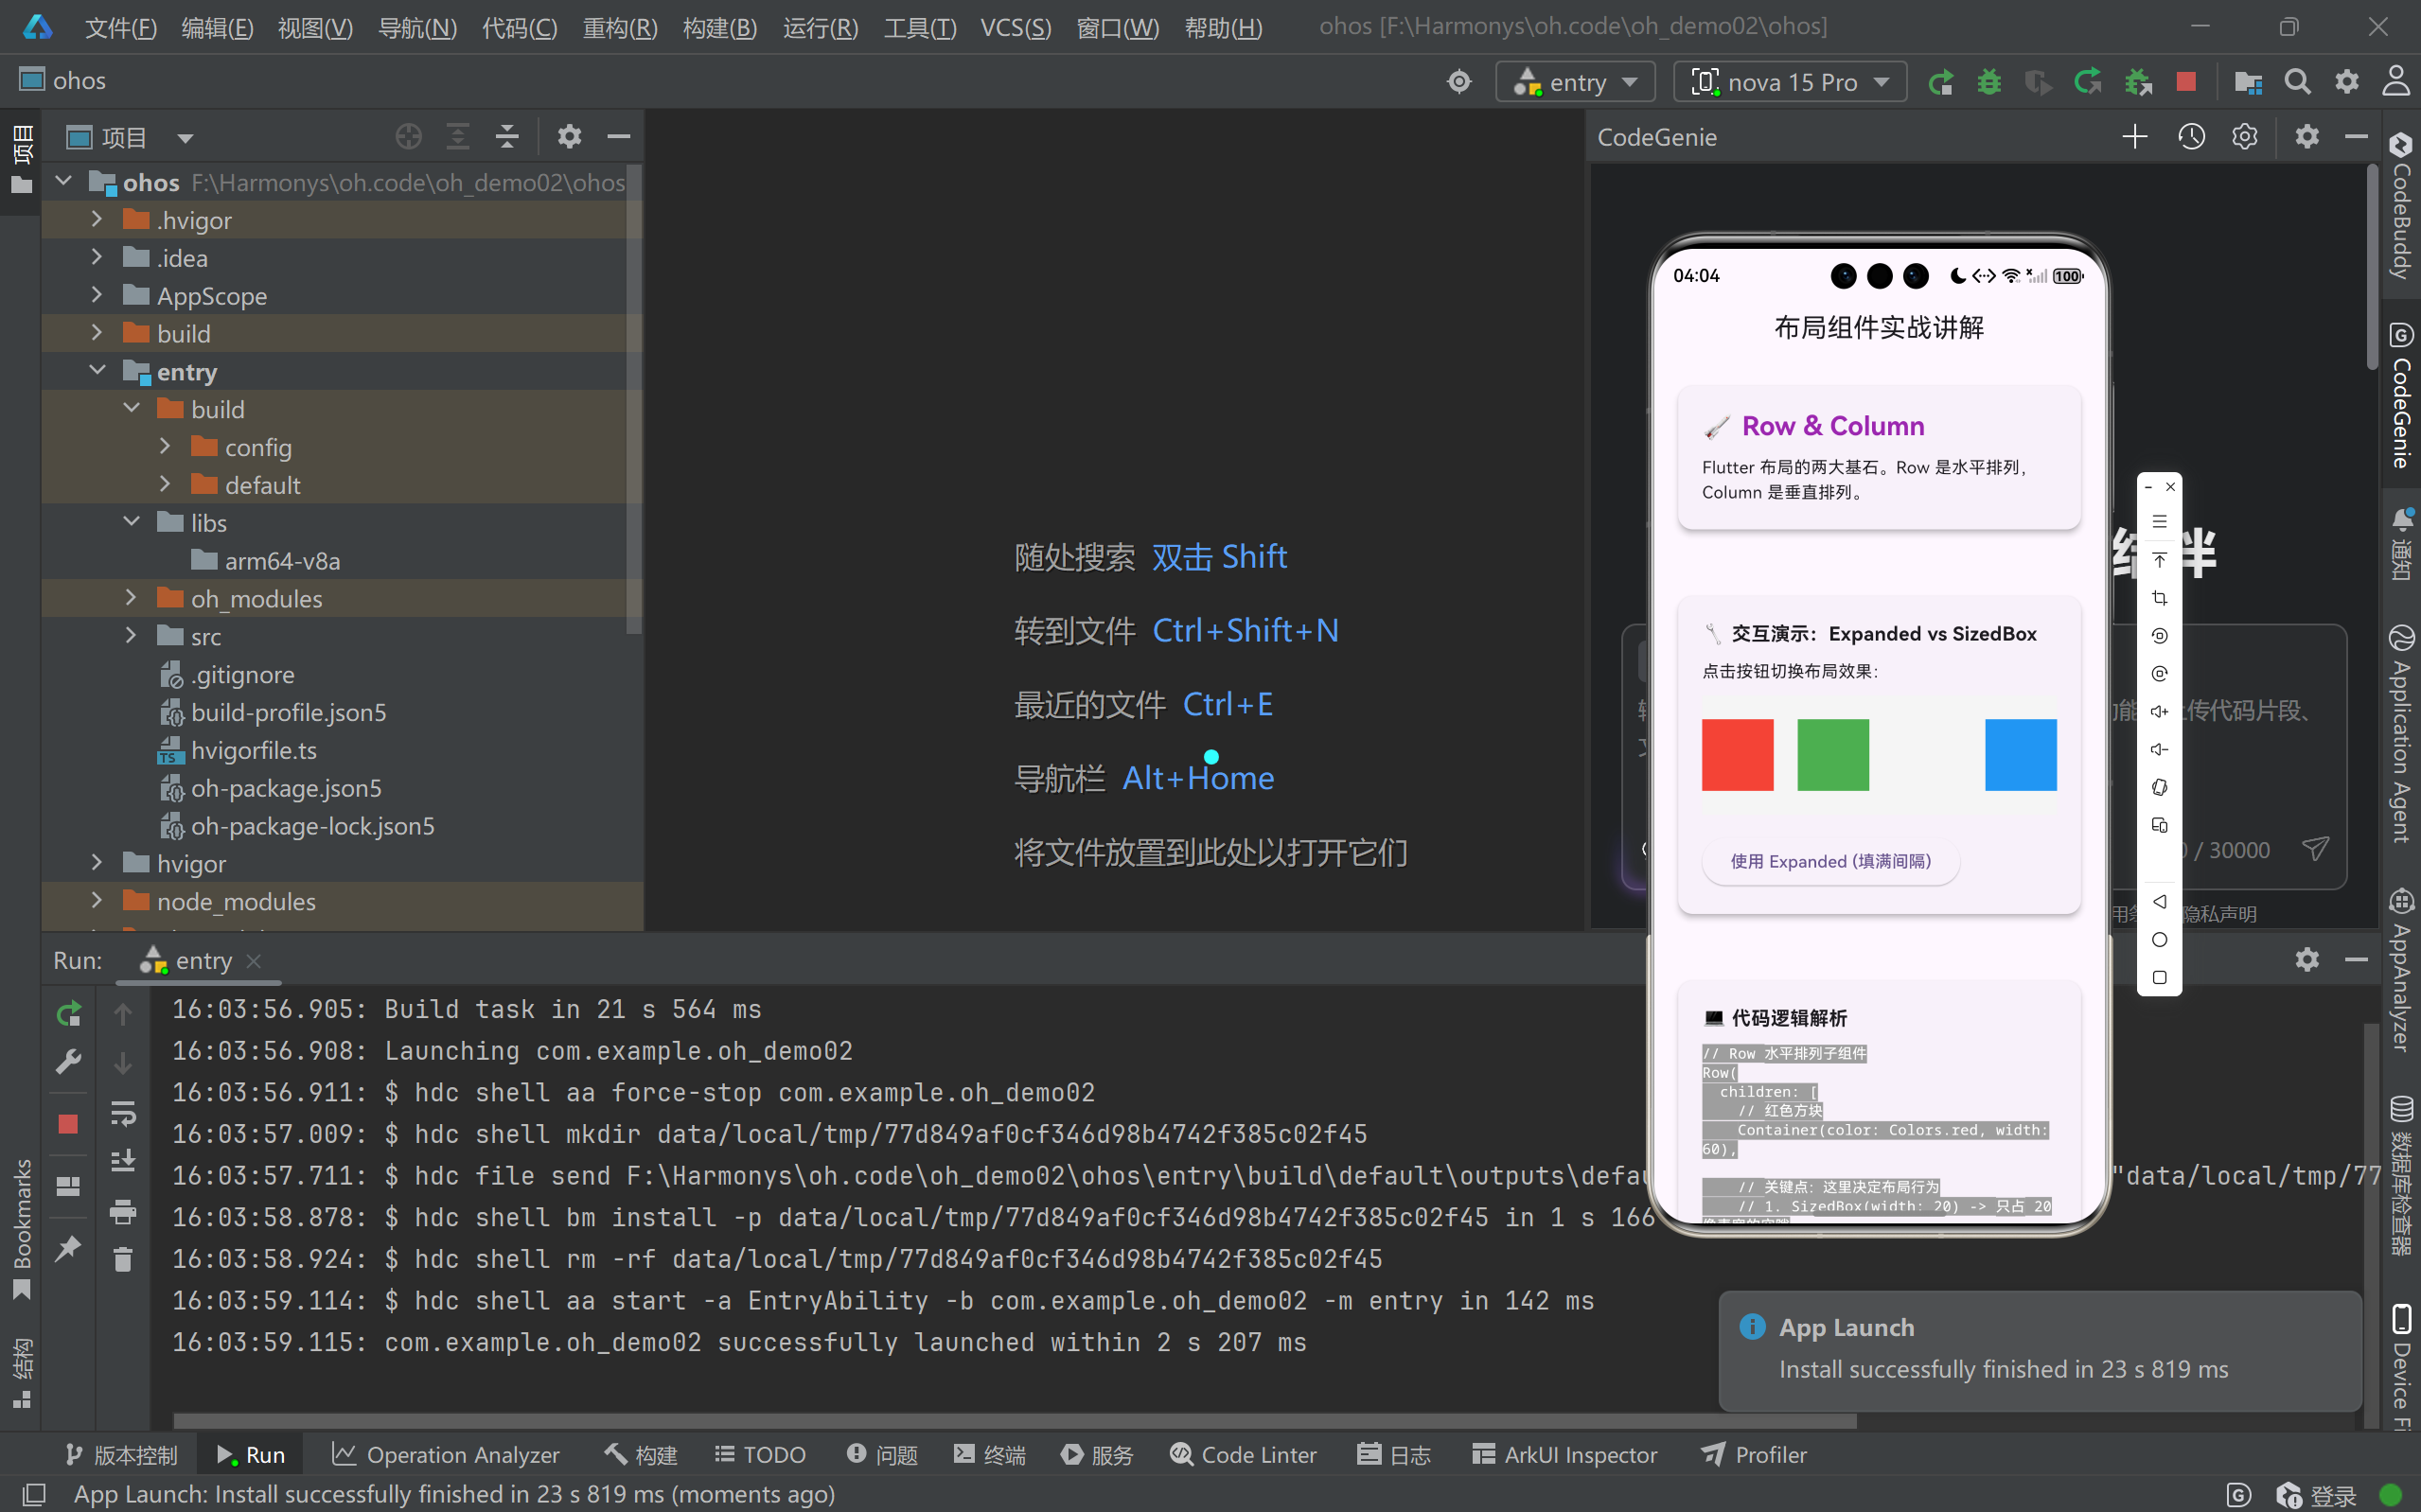This screenshot has width=2421, height=1512.
Task: Open the entry run configuration dropdown
Action: point(1575,82)
